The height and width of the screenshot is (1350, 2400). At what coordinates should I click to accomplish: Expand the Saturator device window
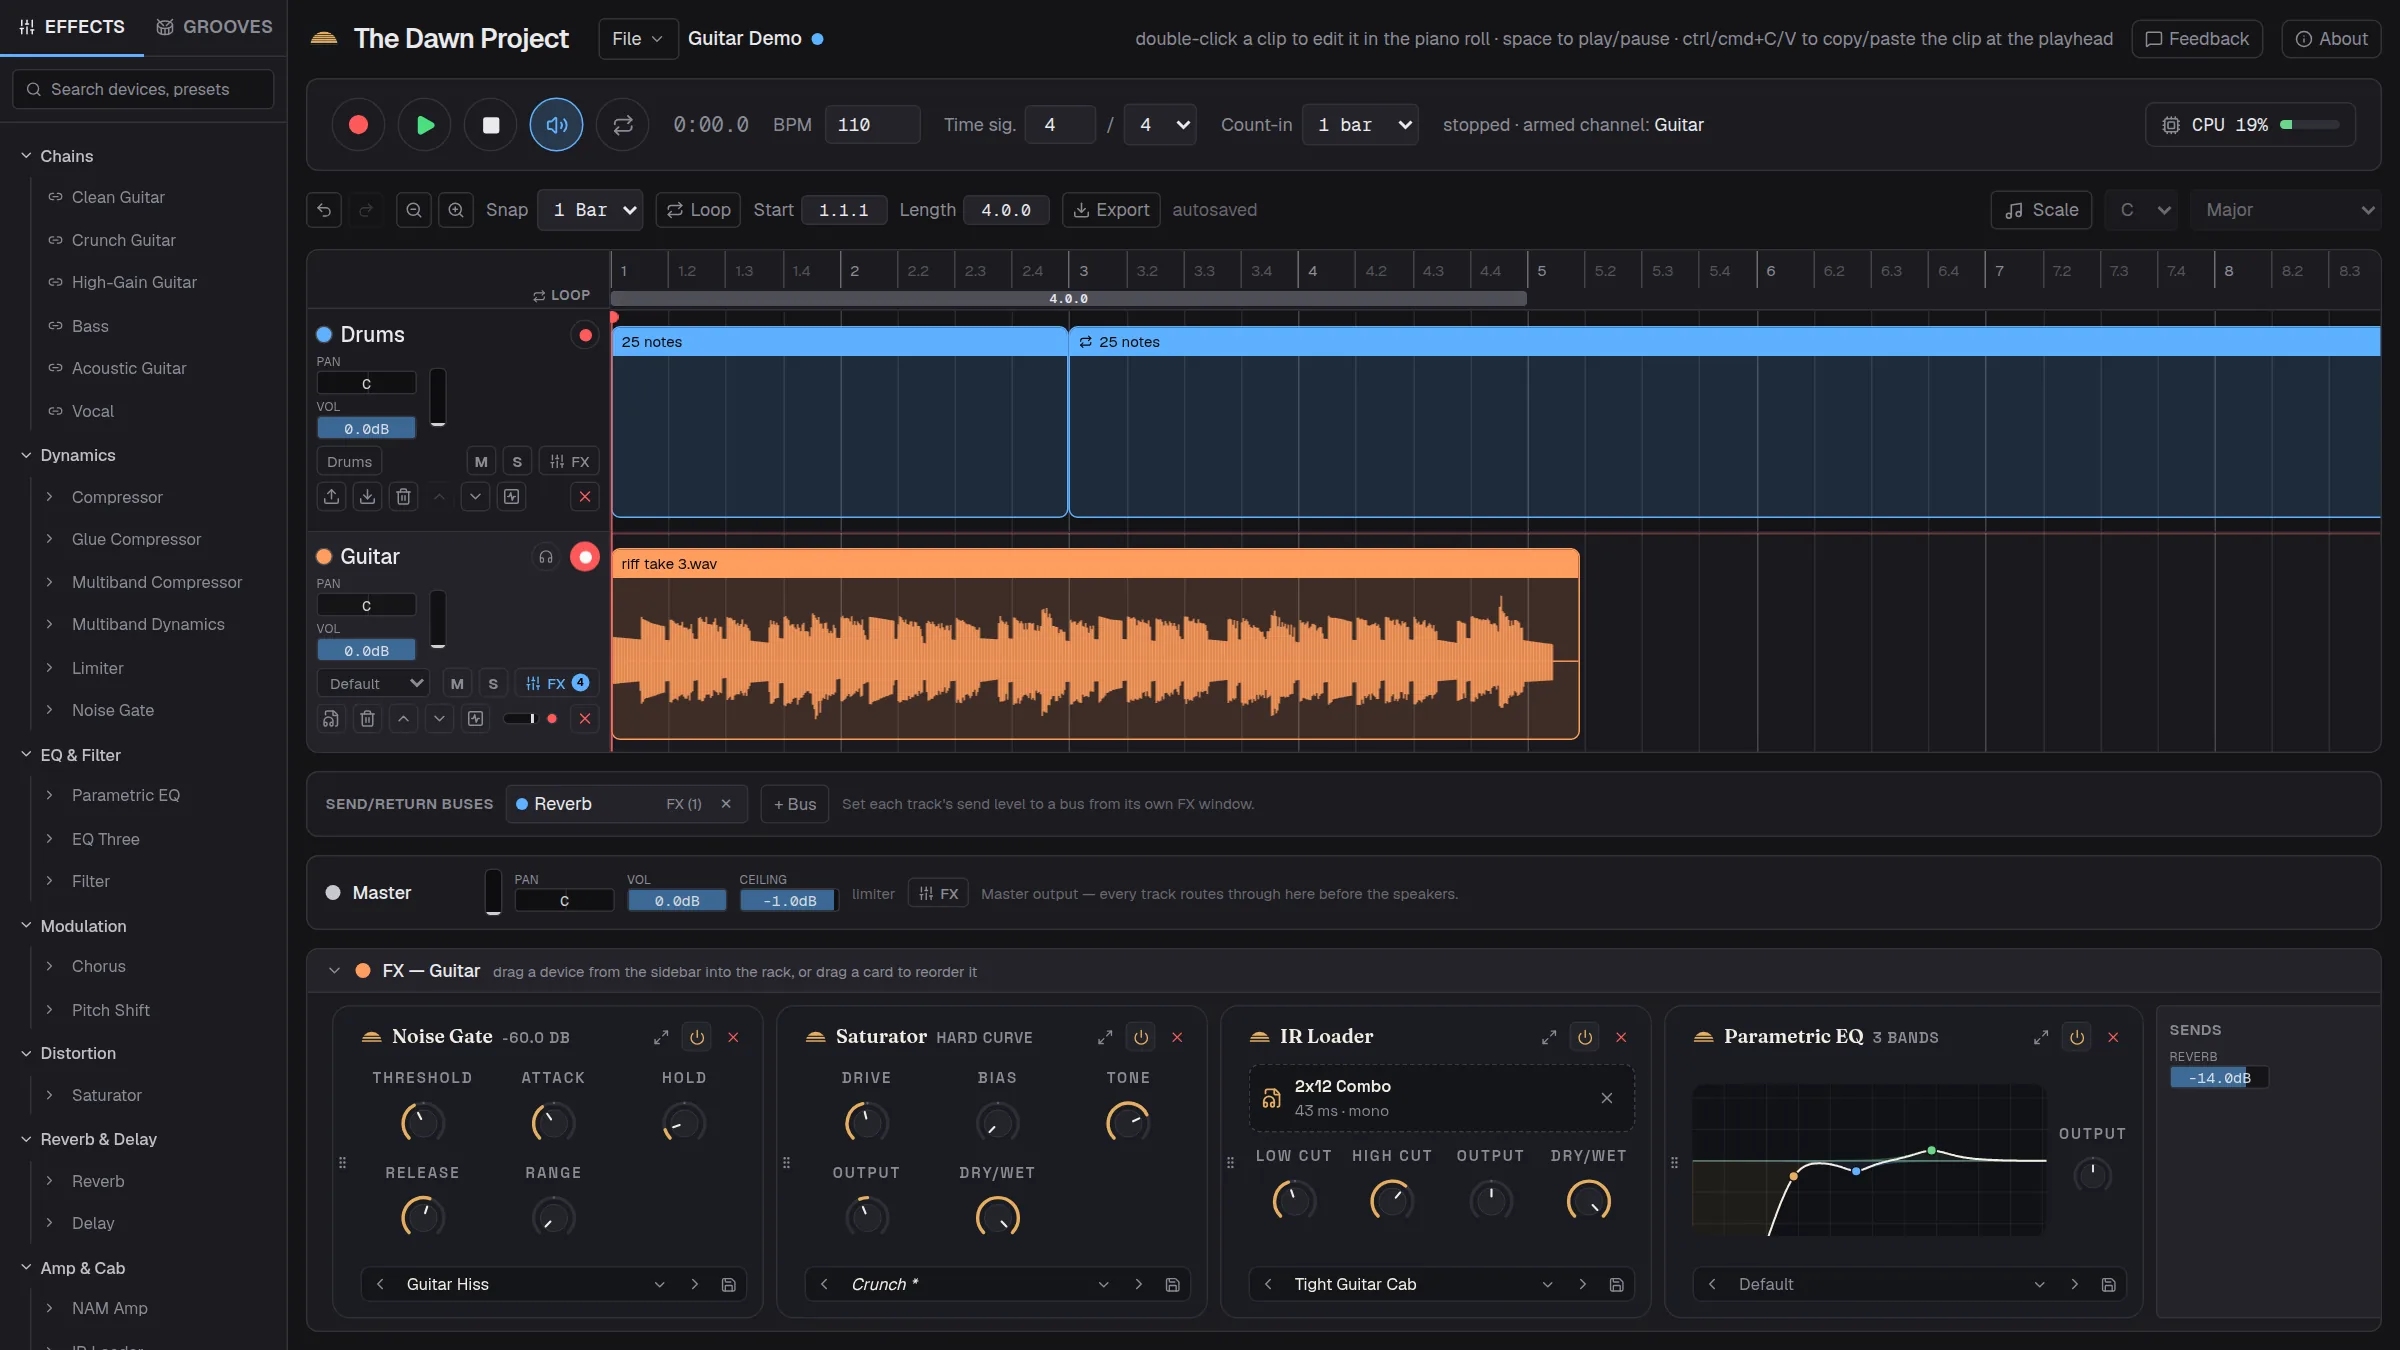(x=1105, y=1038)
